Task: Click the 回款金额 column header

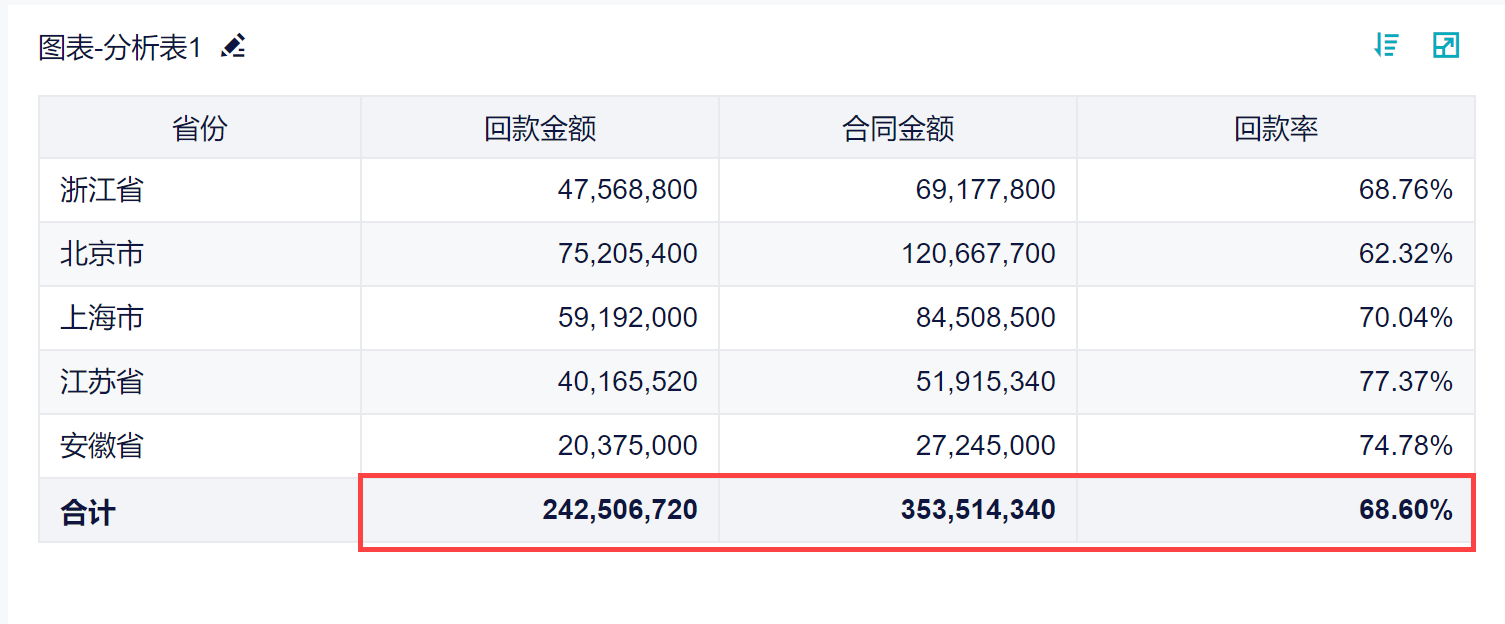Action: coord(540,128)
